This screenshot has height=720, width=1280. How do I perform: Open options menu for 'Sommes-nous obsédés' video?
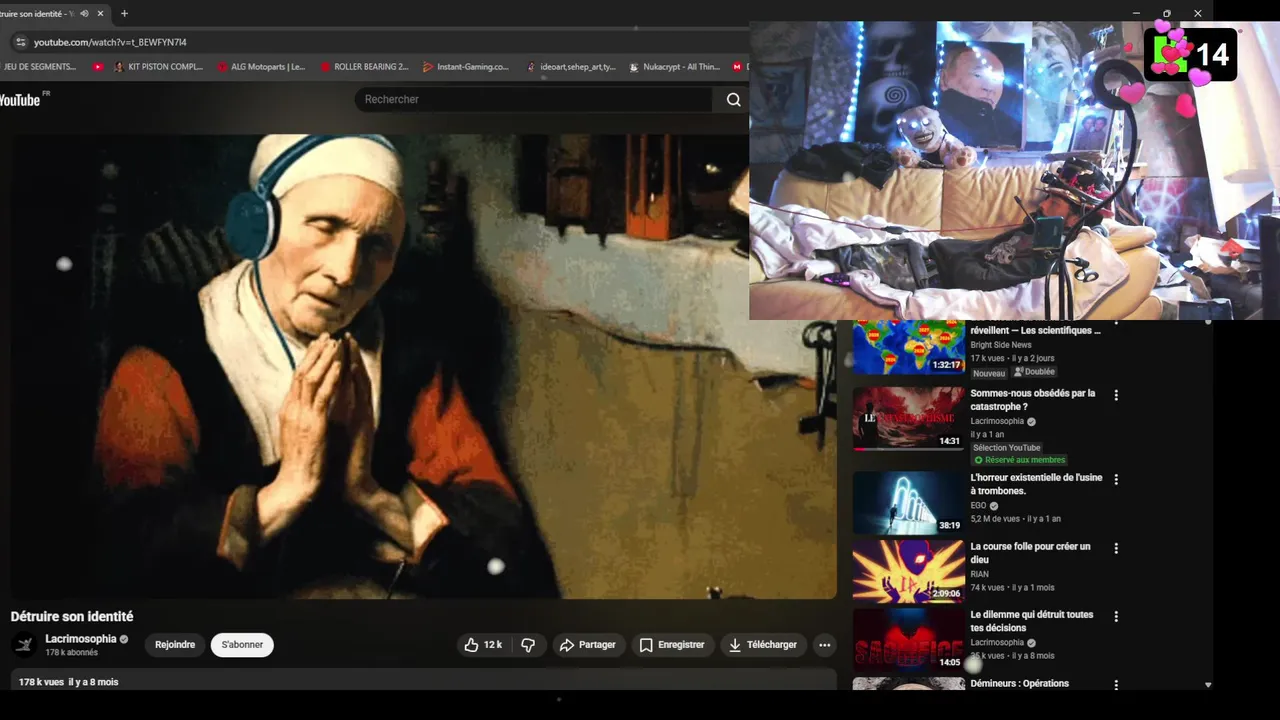1116,395
